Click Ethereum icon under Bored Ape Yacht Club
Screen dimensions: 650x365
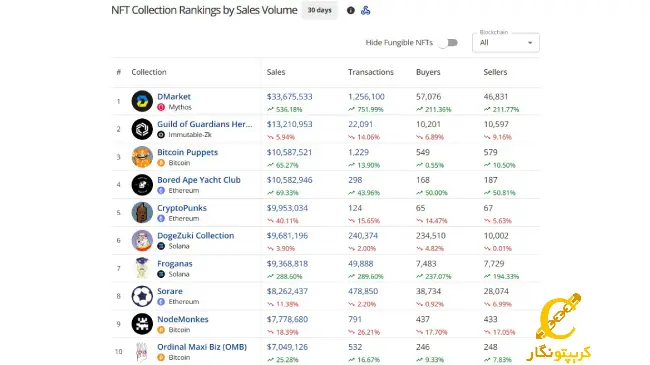[161, 191]
